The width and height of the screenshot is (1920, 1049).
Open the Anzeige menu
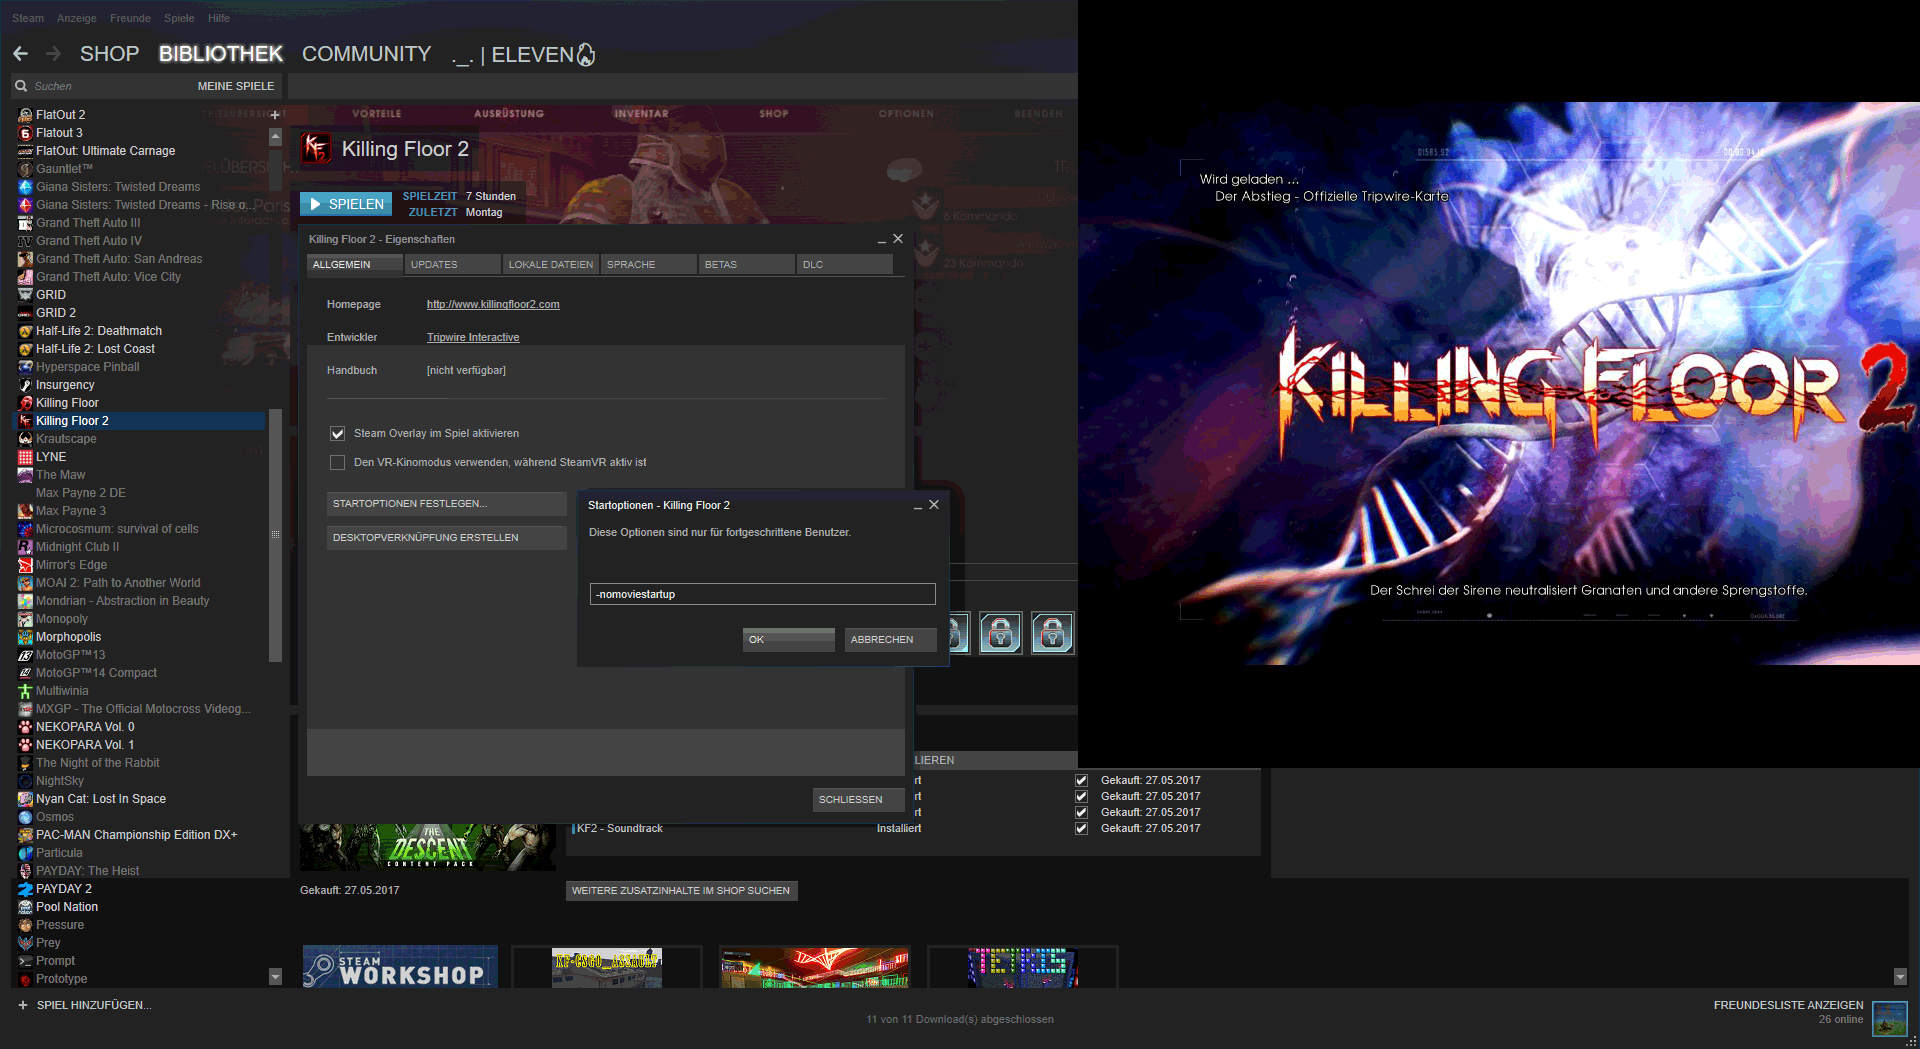coord(77,18)
